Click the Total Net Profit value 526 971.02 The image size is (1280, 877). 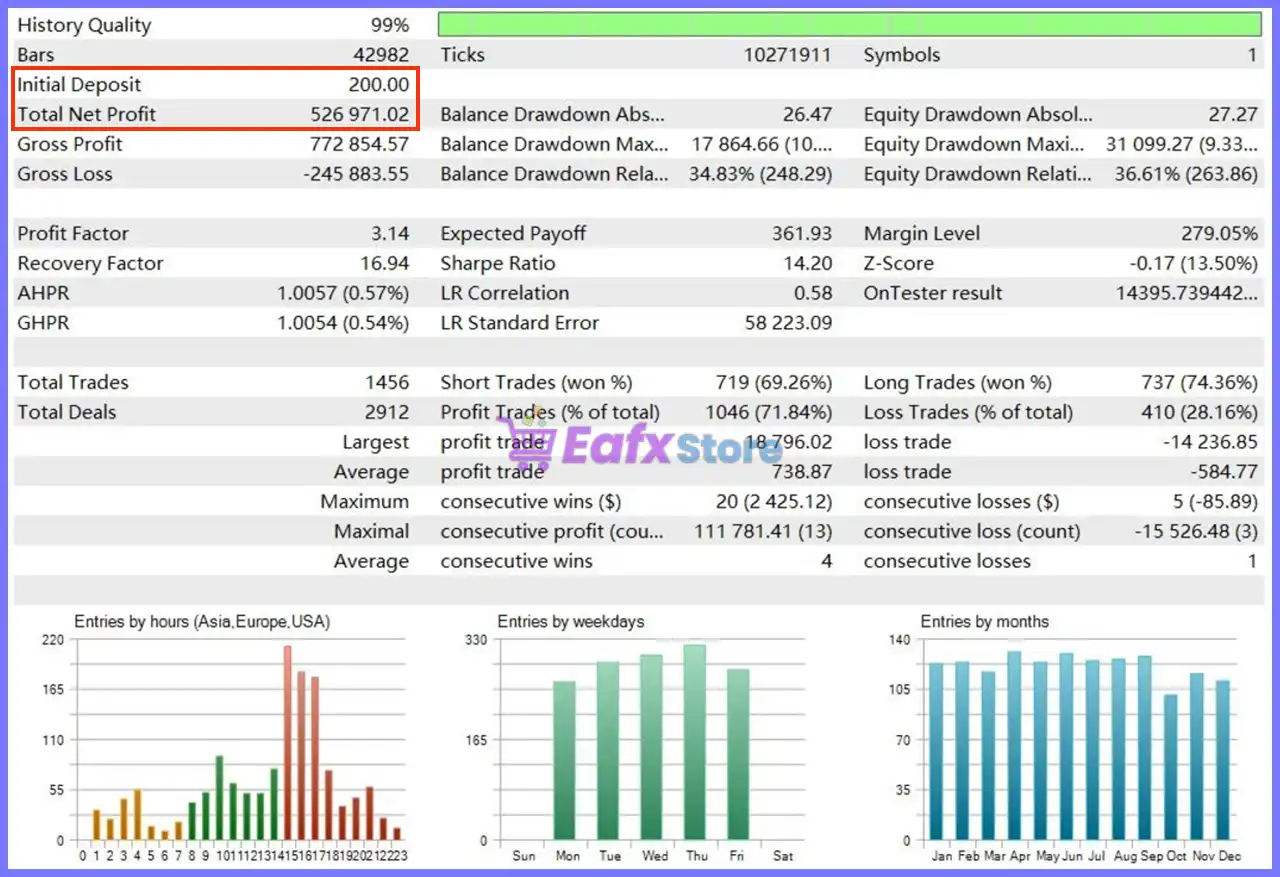tap(360, 115)
